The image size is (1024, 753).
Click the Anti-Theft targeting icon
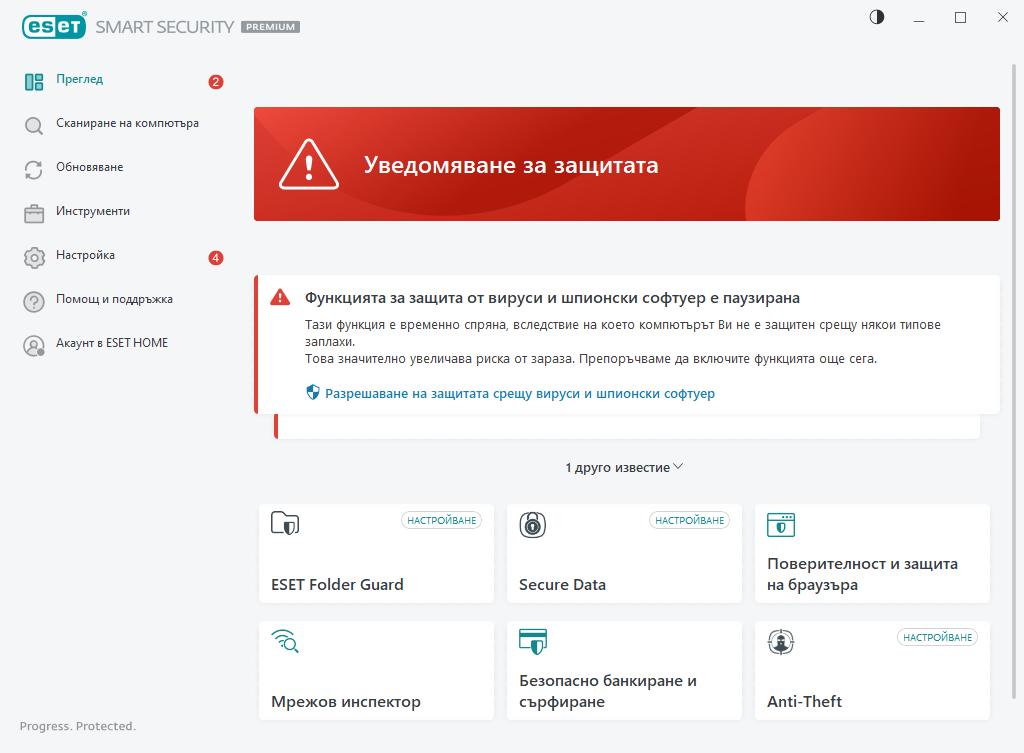coord(781,642)
